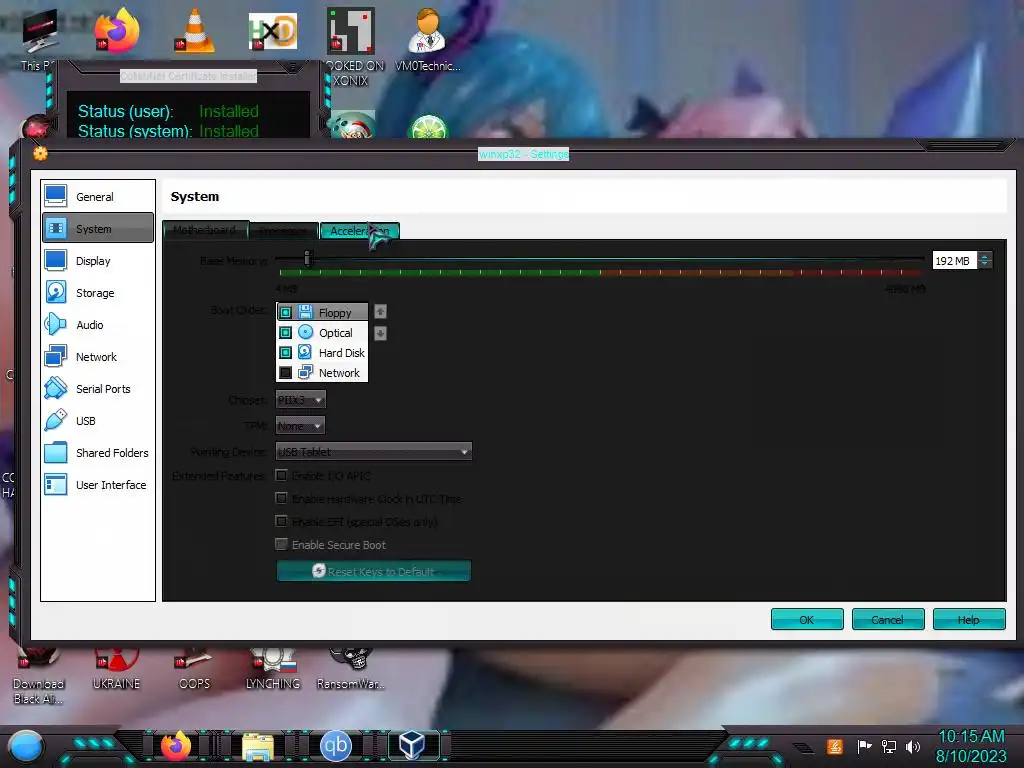The height and width of the screenshot is (768, 1024).
Task: Uncheck the Hard Disk boot order checkbox
Action: pyautogui.click(x=285, y=353)
